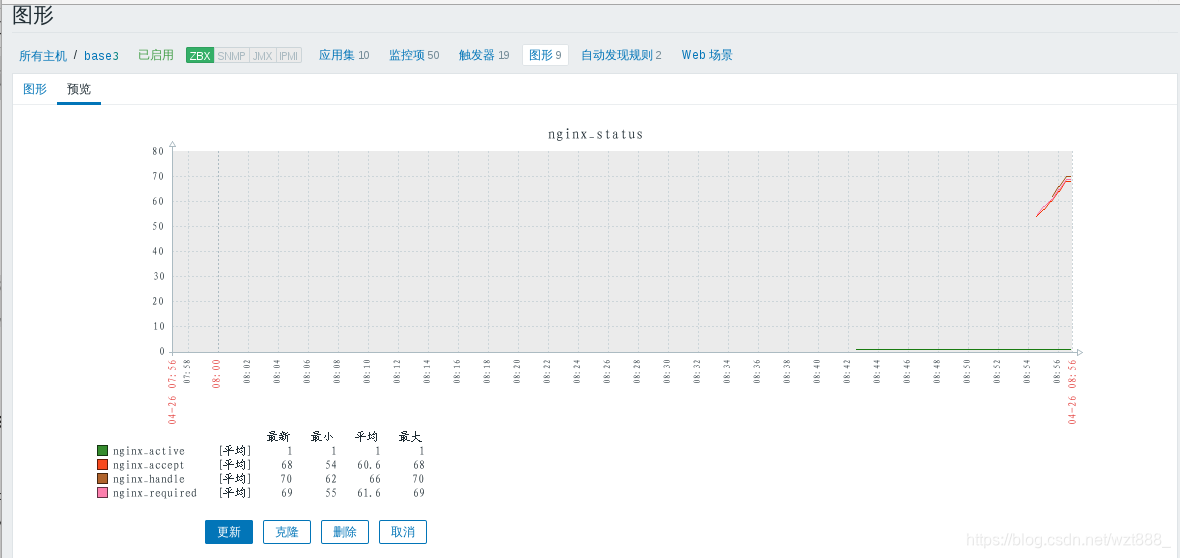Switch to the 图形 configuration tab
Screen dimensions: 1180x558
click(35, 89)
